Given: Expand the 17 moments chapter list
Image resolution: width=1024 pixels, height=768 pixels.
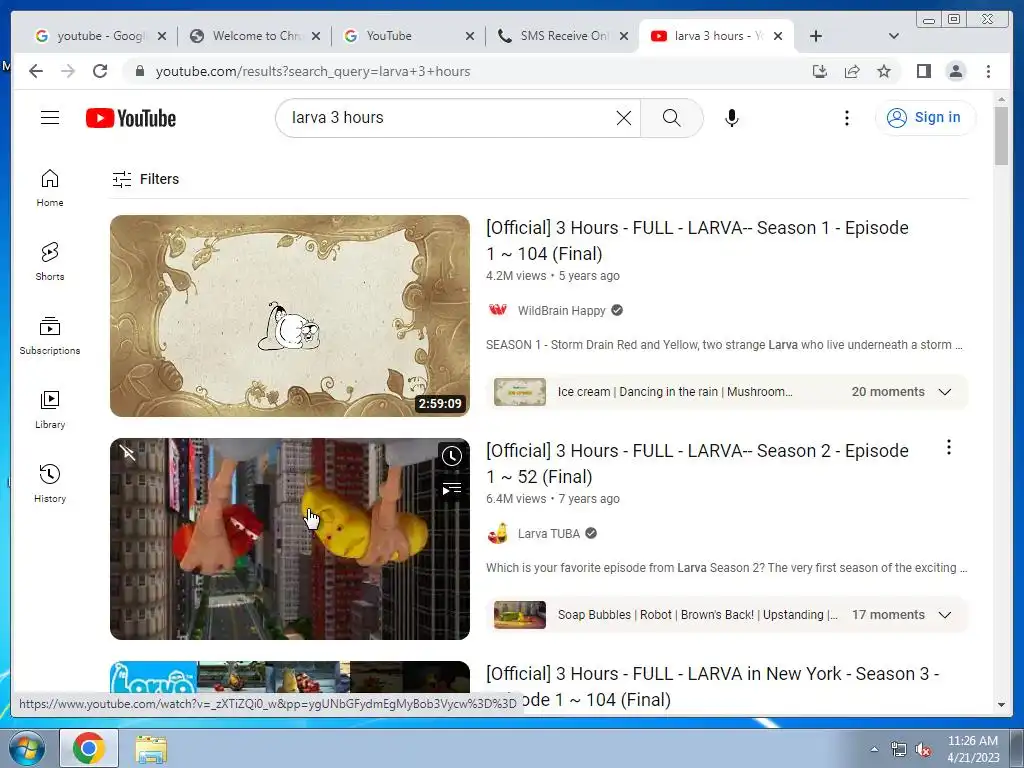Looking at the screenshot, I should 944,615.
